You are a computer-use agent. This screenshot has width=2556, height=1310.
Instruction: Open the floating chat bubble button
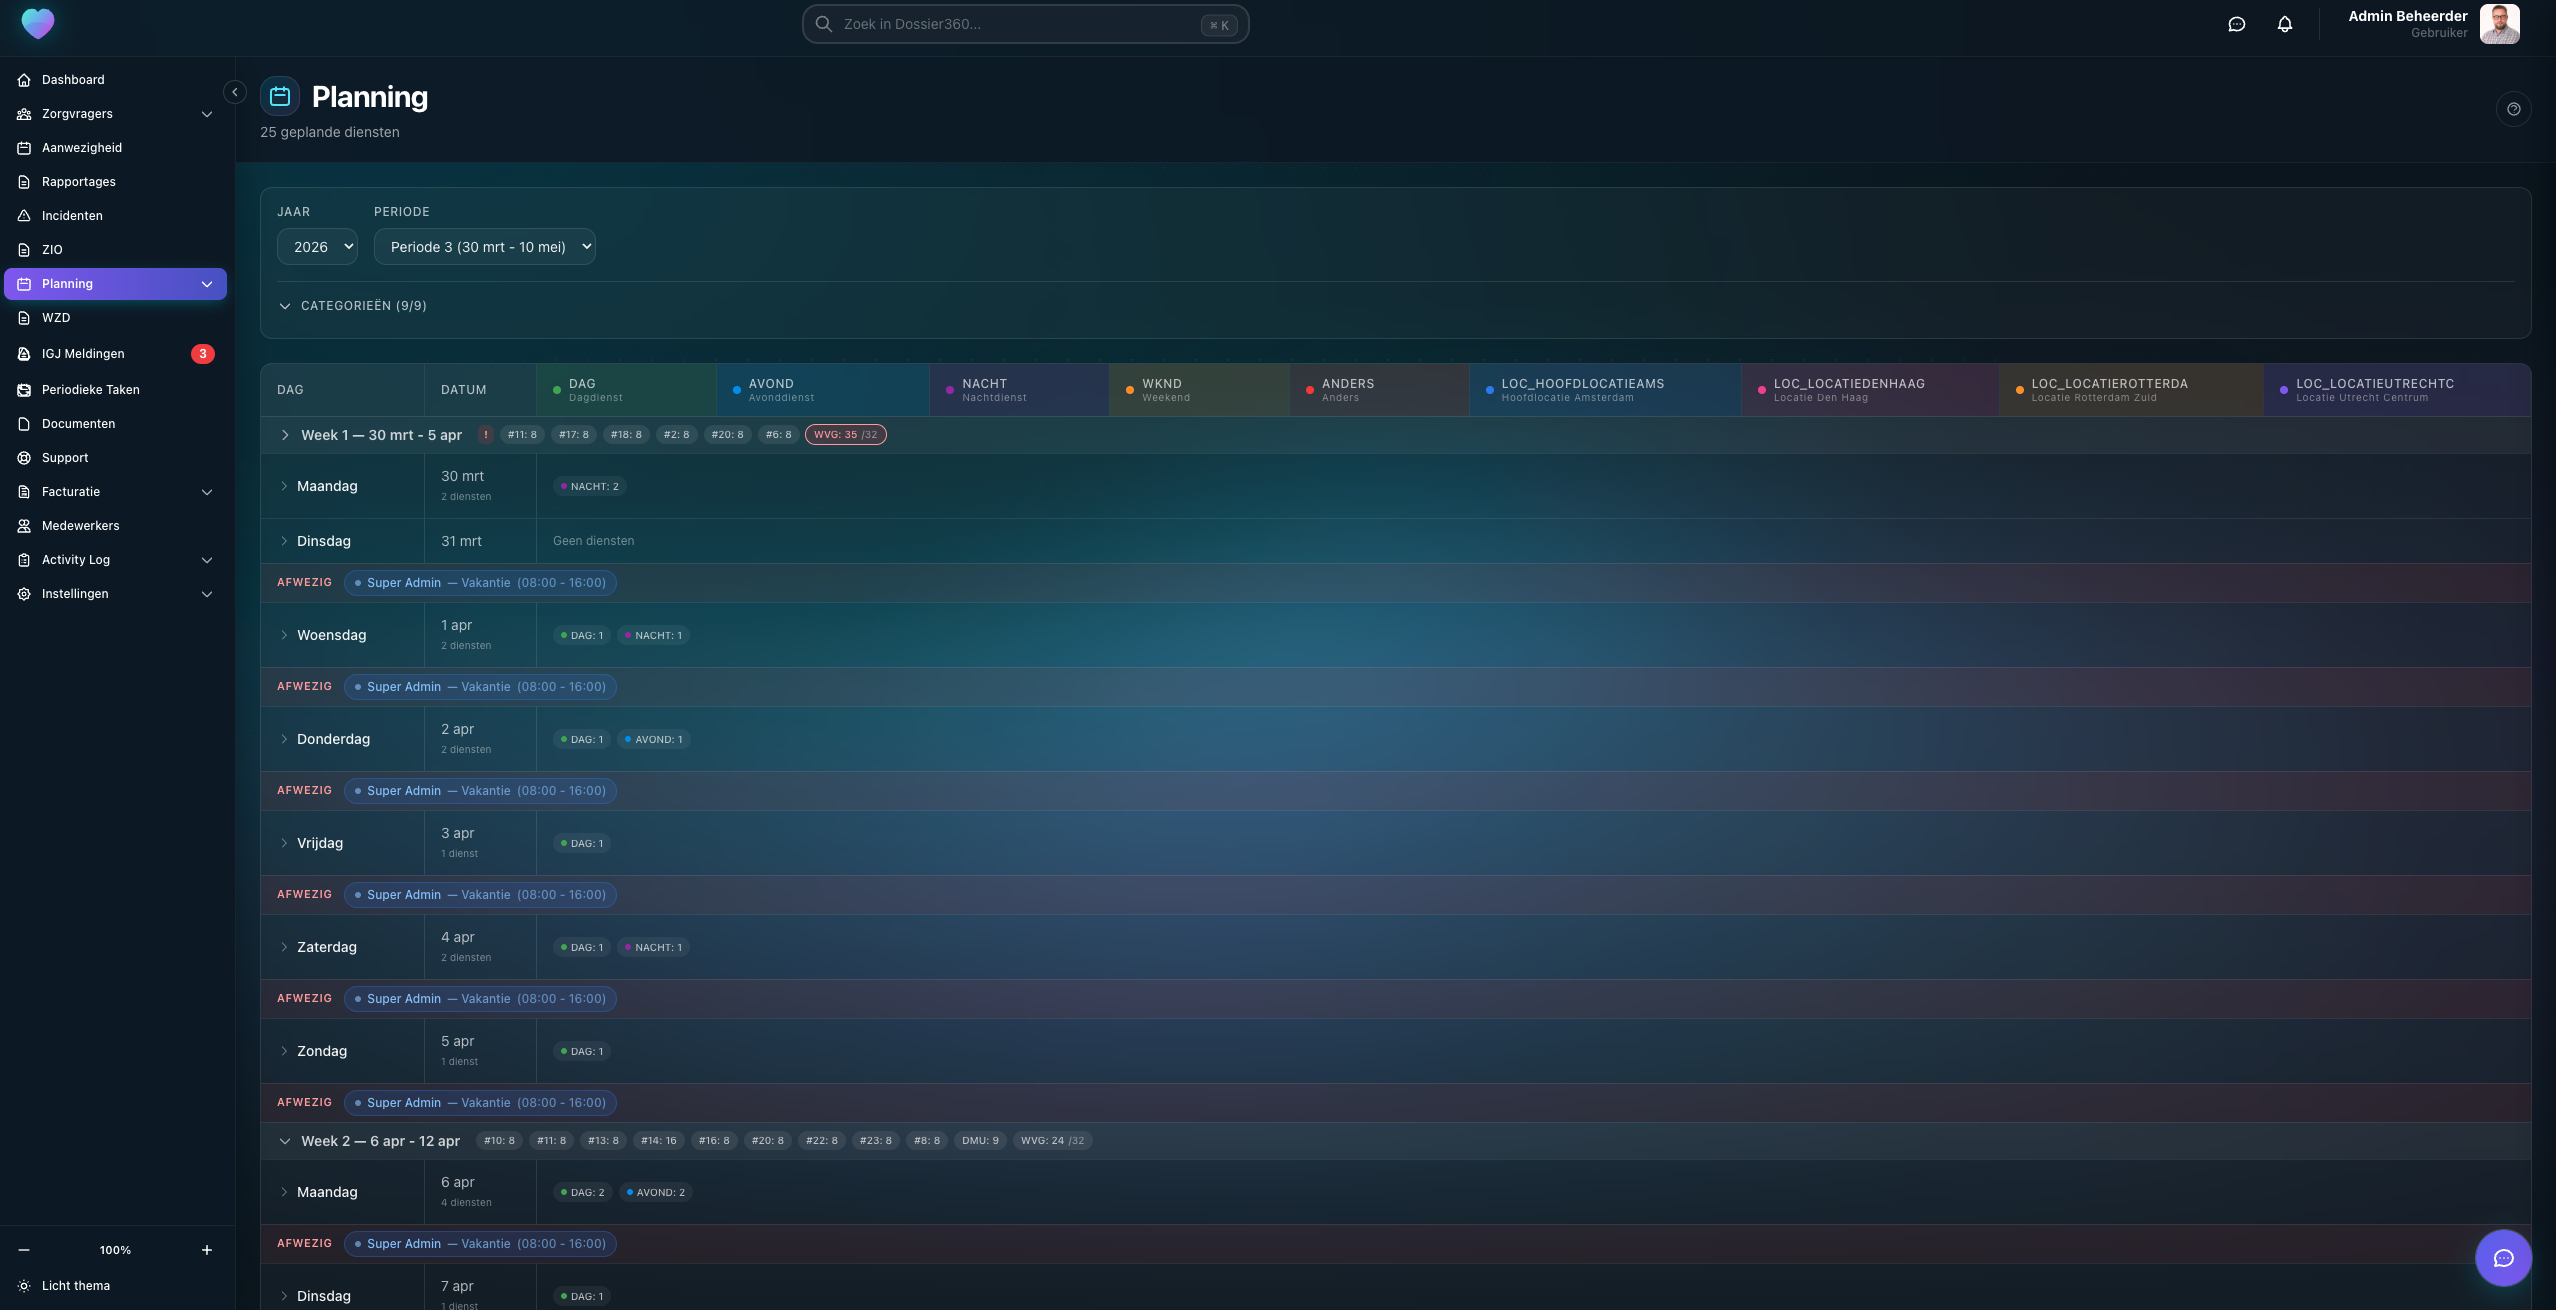(x=2503, y=1258)
